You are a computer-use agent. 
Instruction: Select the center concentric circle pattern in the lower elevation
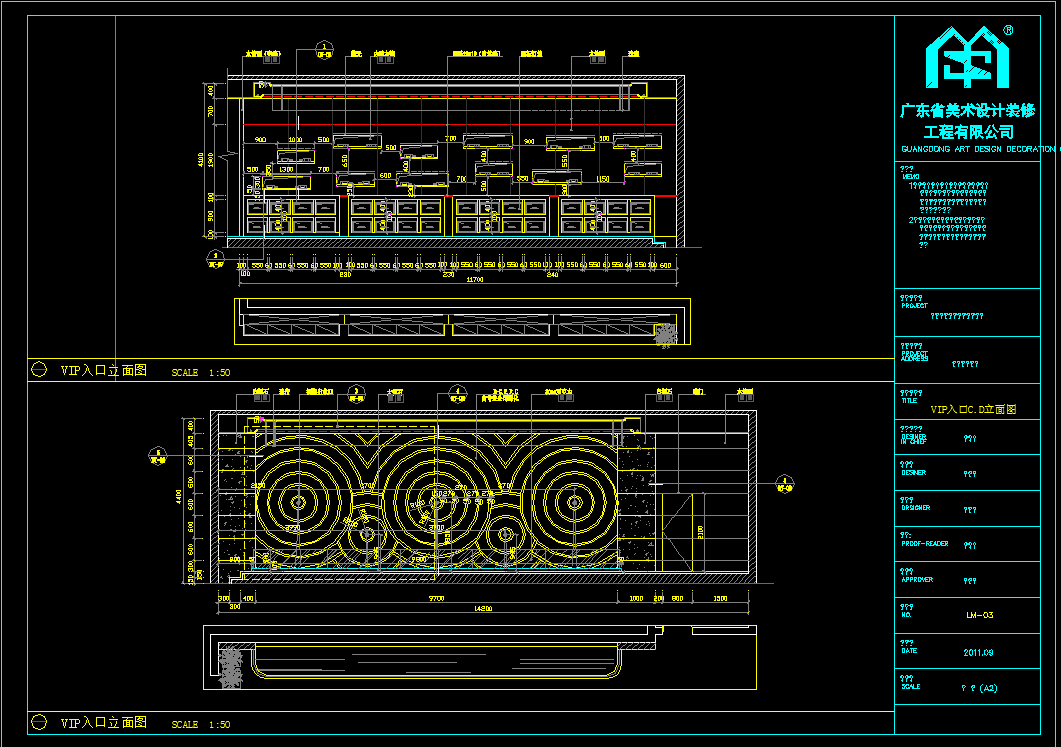436,503
